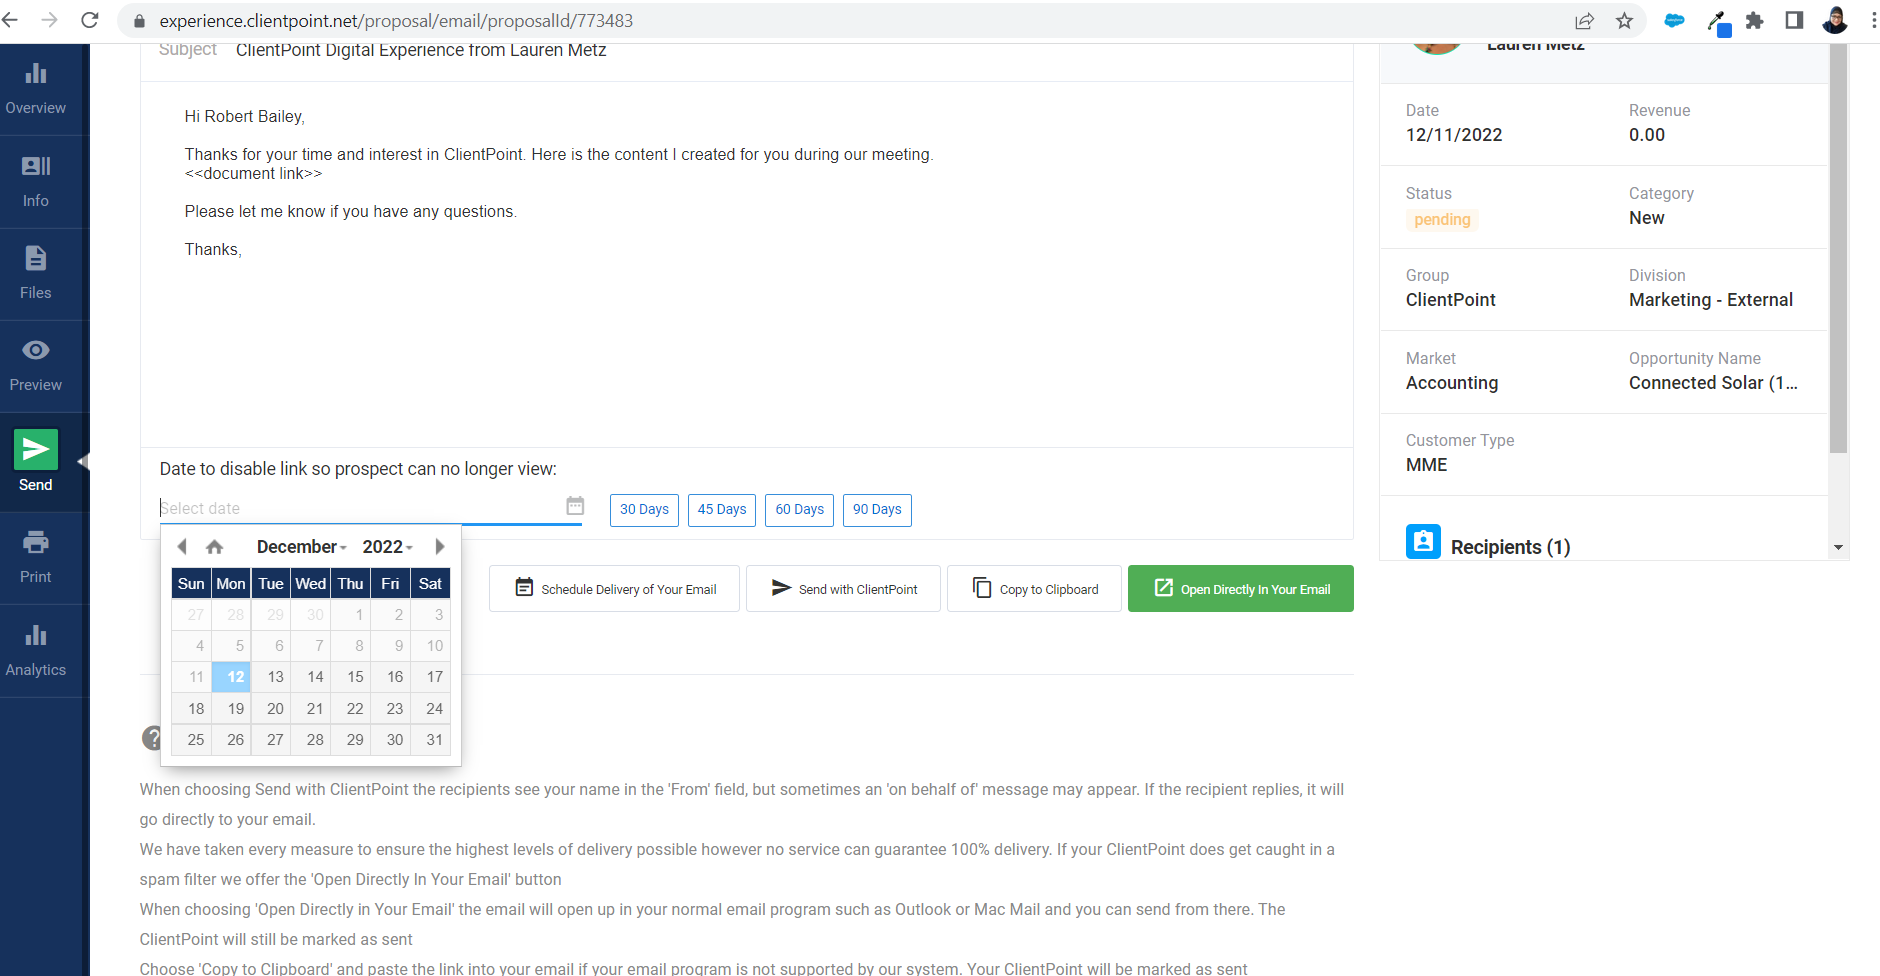Click the browser address bar URL
This screenshot has height=976, width=1880.
(x=396, y=21)
